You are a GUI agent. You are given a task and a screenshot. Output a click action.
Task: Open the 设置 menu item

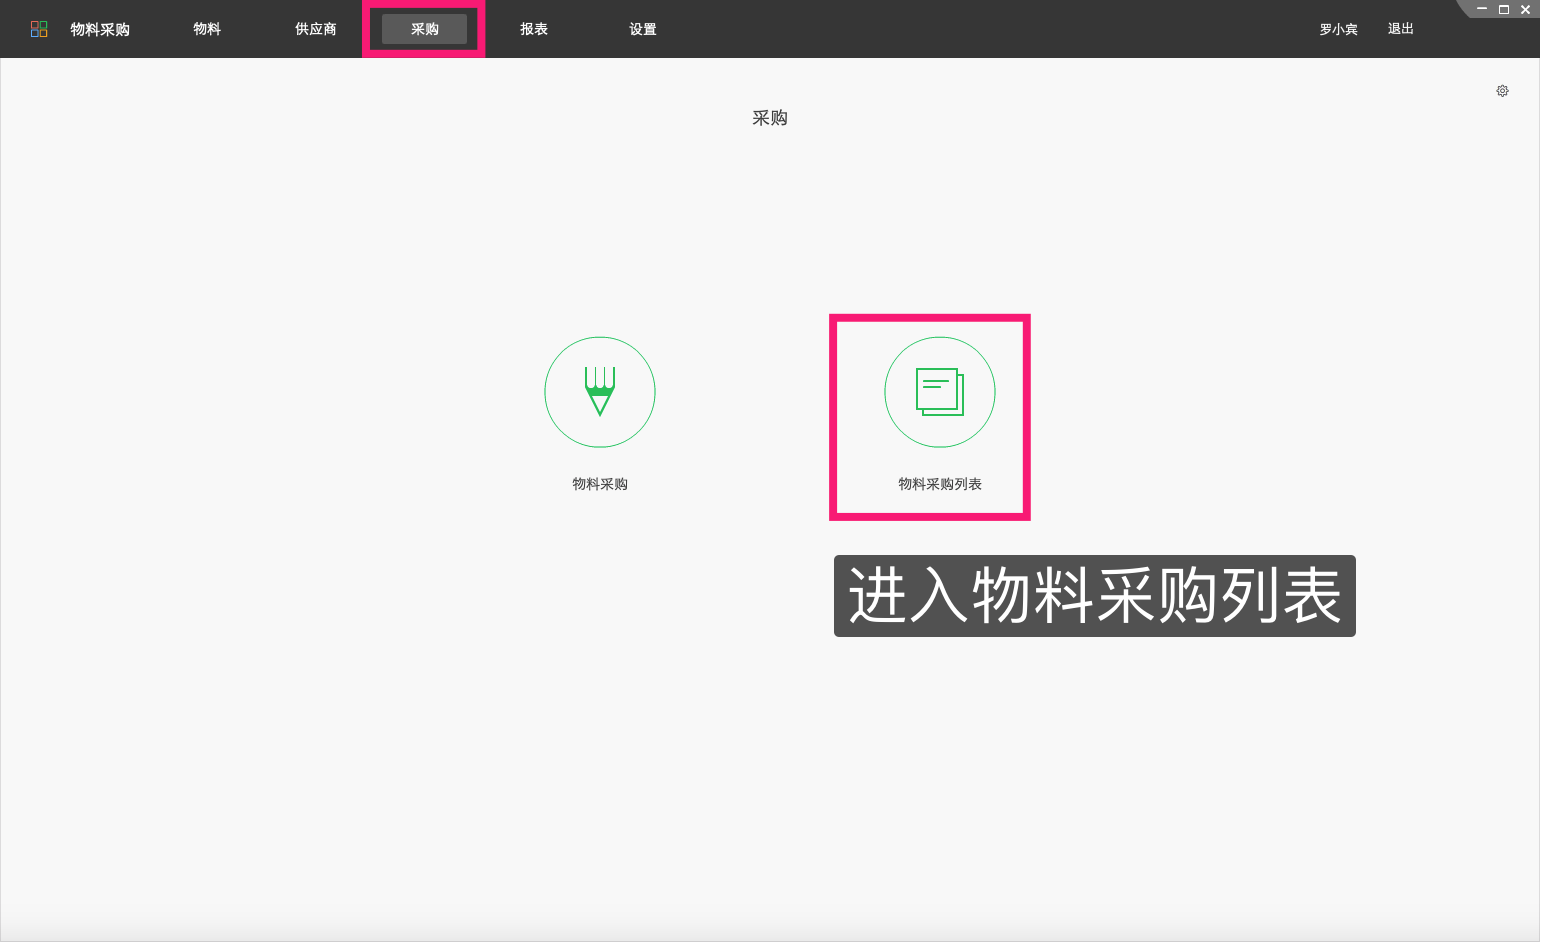(x=642, y=28)
